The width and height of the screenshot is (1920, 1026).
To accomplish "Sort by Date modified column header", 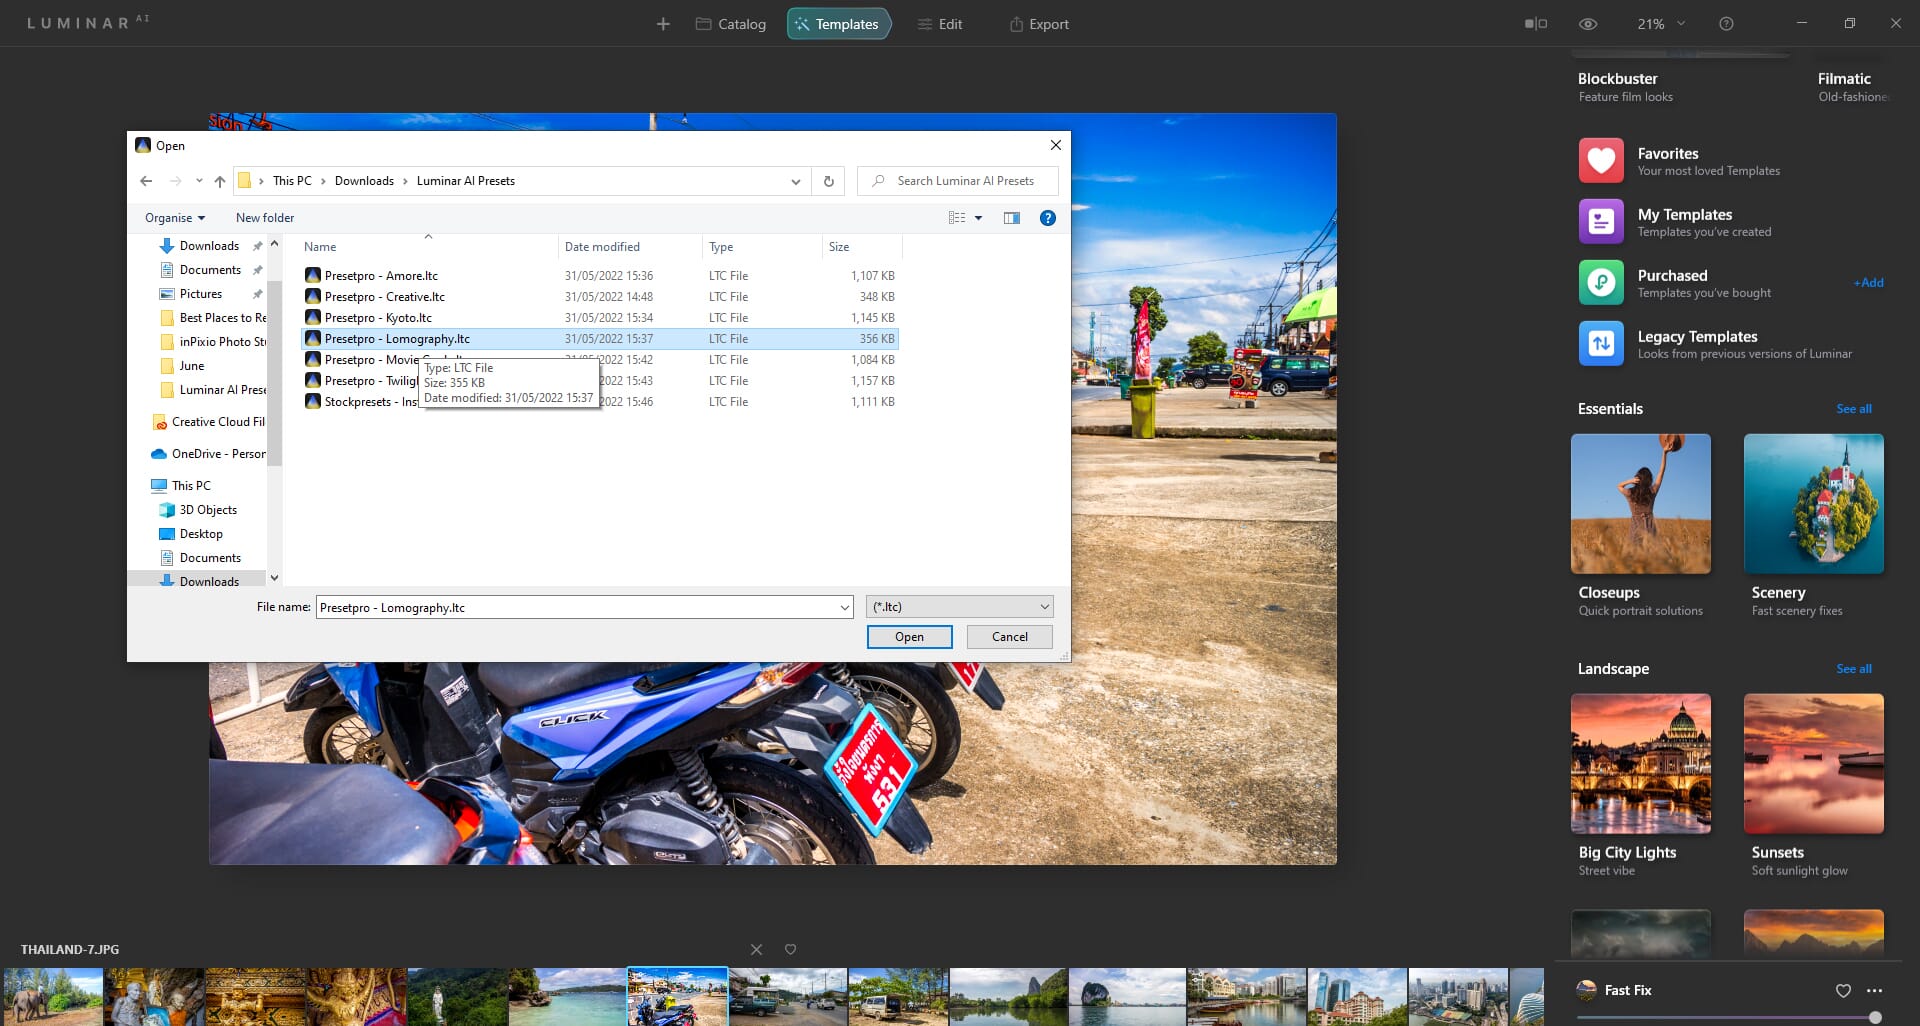I will (630, 247).
